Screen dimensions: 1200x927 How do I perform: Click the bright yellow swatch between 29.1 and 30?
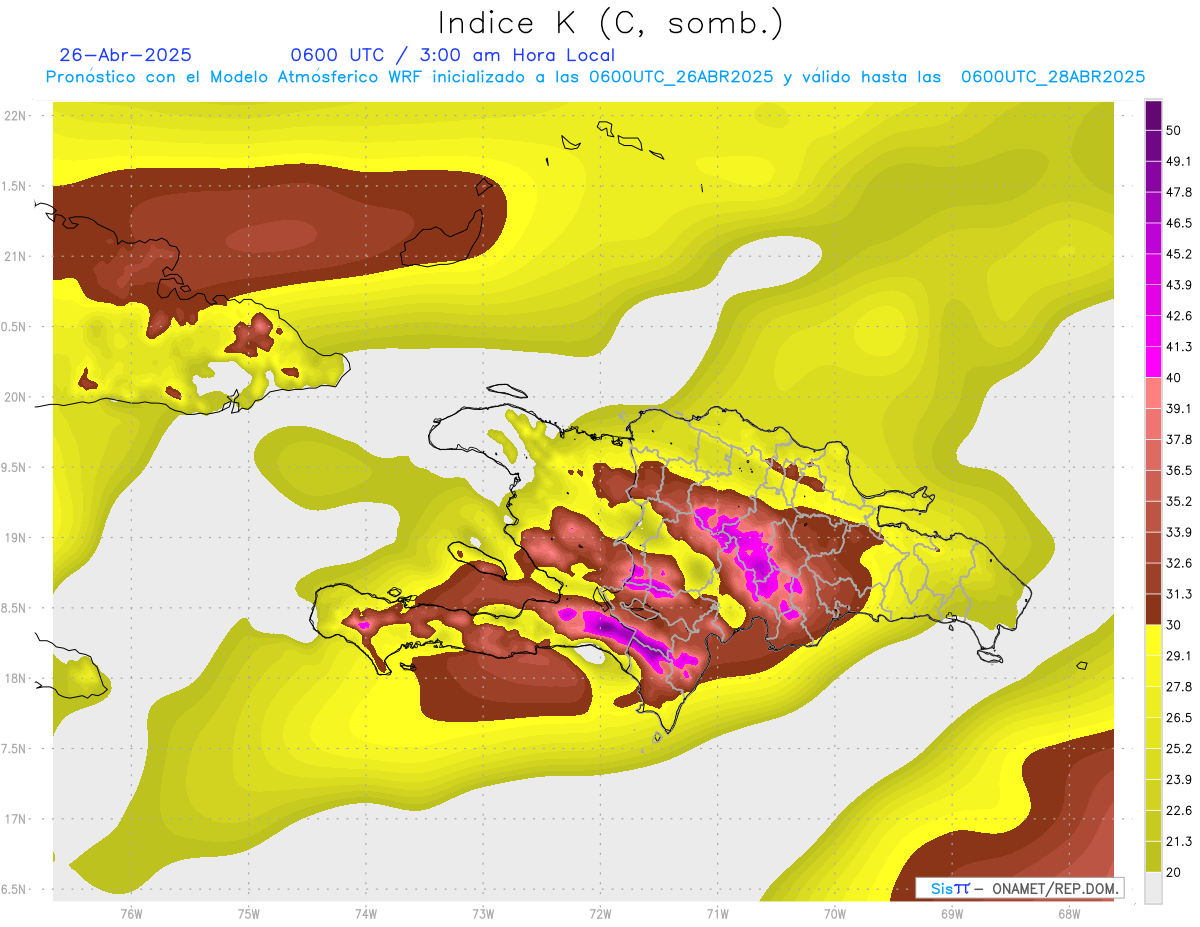tap(1153, 640)
